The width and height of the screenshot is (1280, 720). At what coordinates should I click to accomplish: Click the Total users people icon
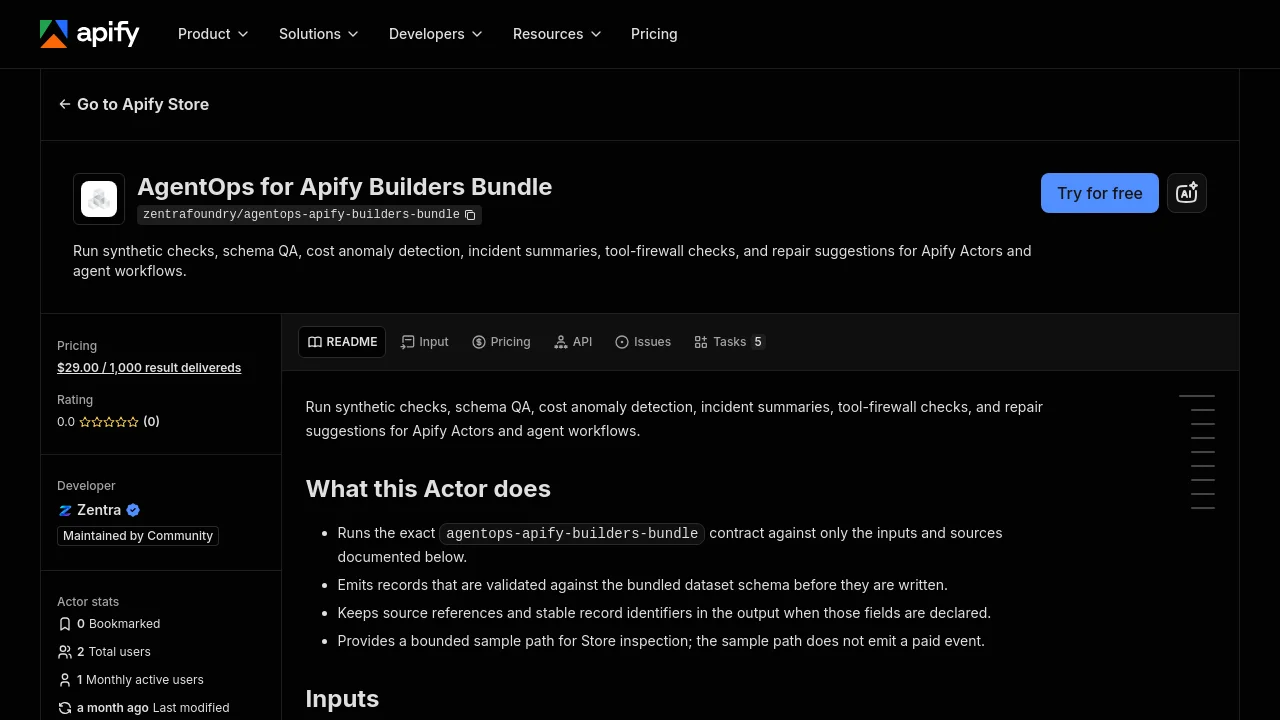[65, 652]
